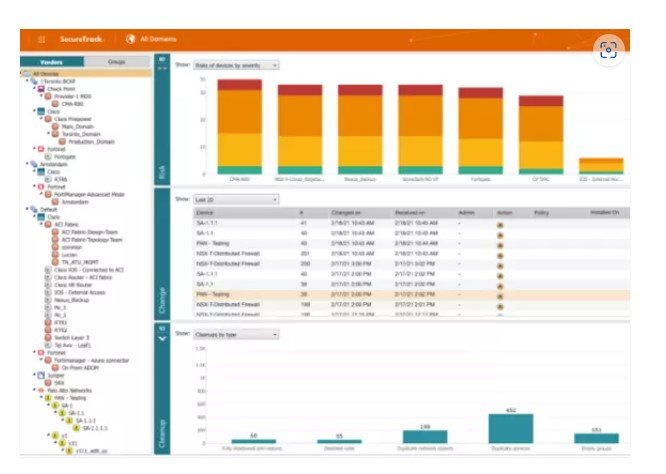Switch to the Groups tab
This screenshot has width=666, height=474.
click(117, 62)
